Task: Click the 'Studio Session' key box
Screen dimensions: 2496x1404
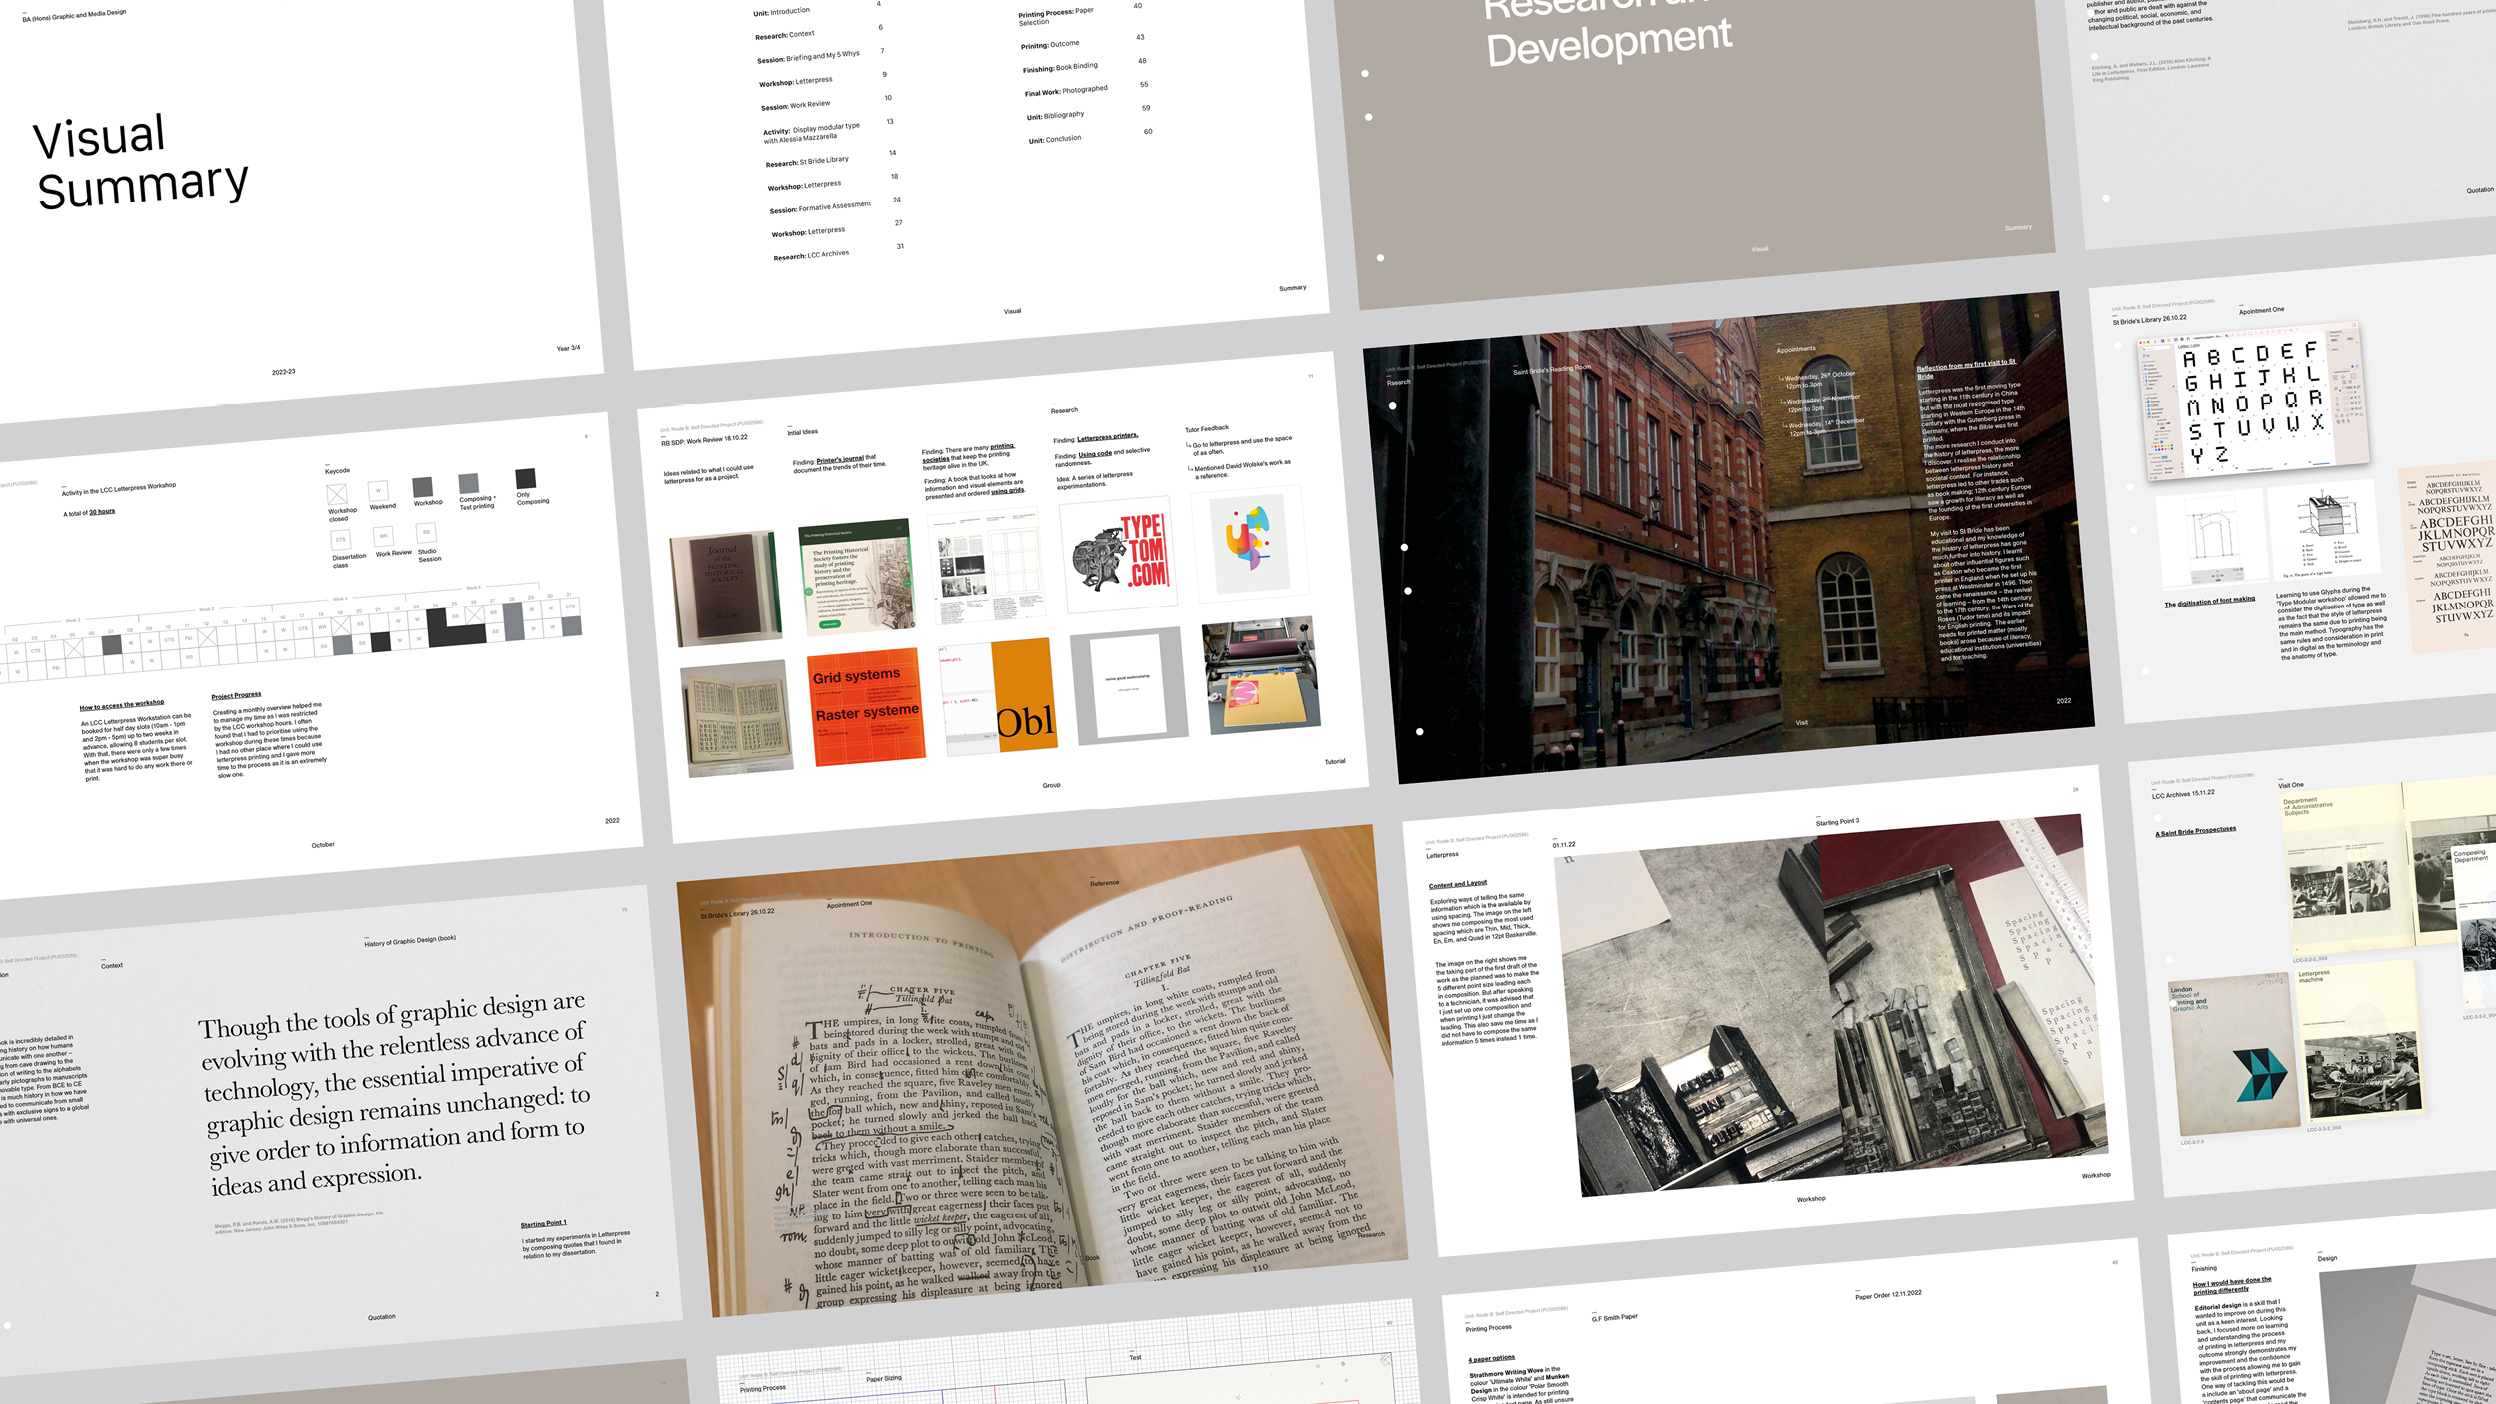Action: [x=426, y=534]
